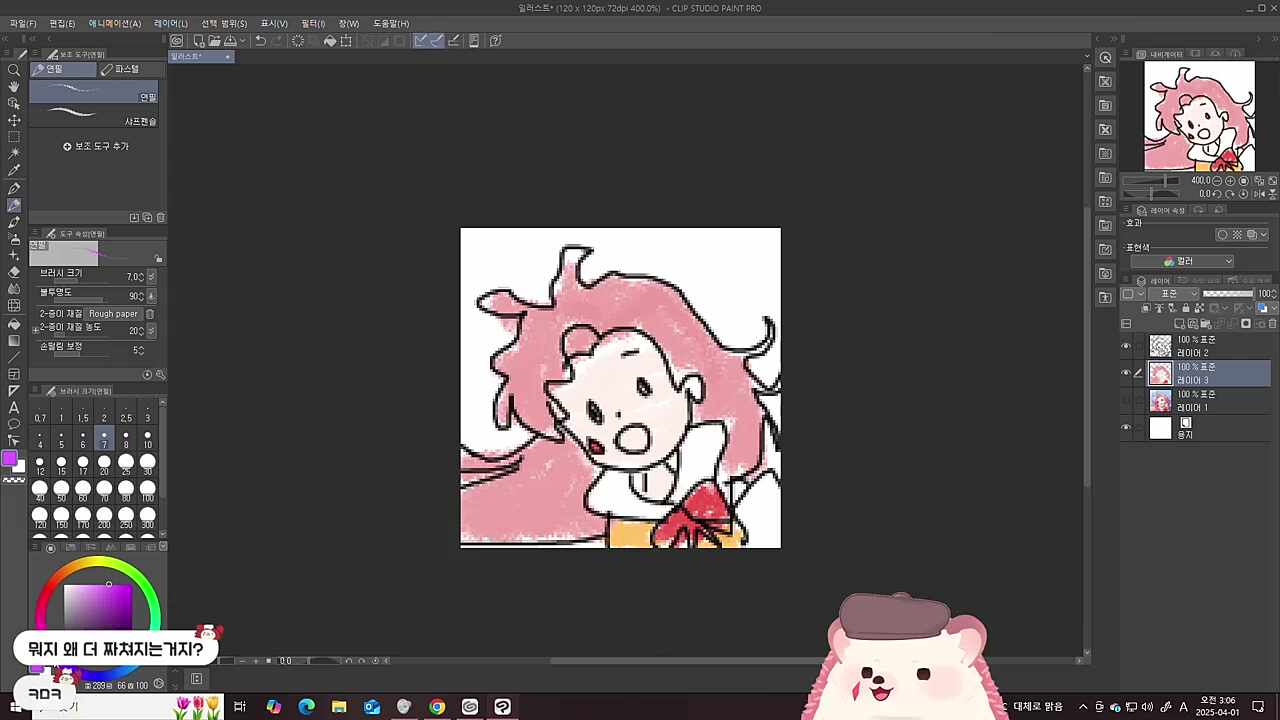Click the Save icon in command bar
This screenshot has height=720, width=1280.
tap(230, 41)
